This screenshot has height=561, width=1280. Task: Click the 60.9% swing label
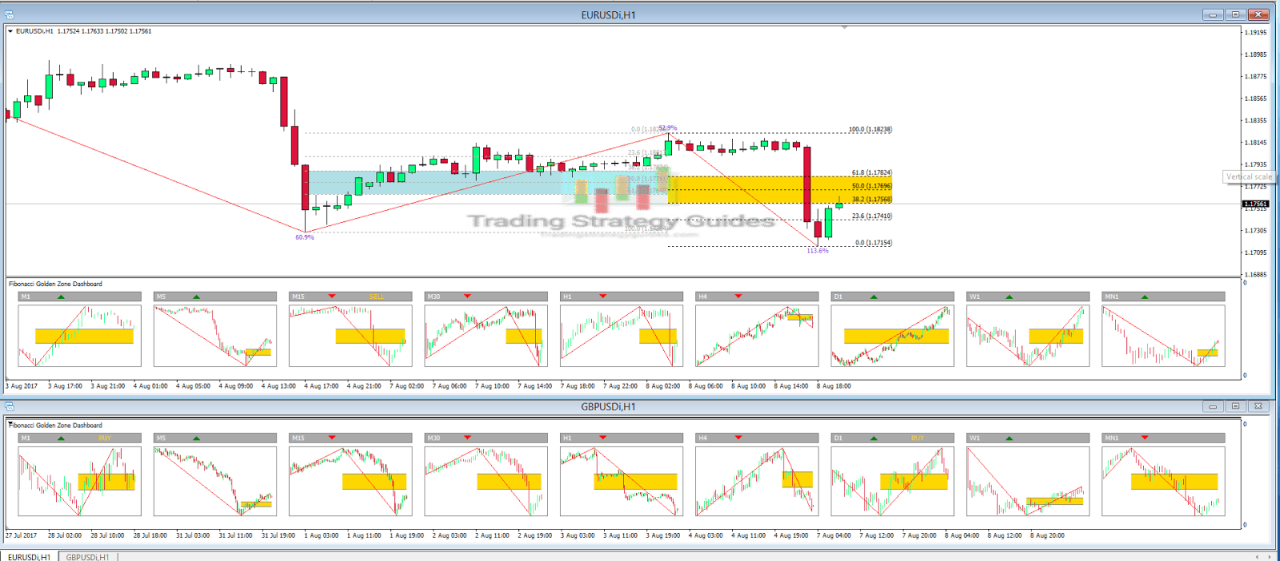click(x=305, y=237)
